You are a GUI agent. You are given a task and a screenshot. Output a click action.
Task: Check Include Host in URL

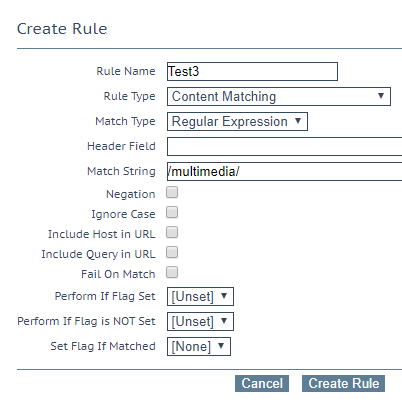[x=172, y=232]
